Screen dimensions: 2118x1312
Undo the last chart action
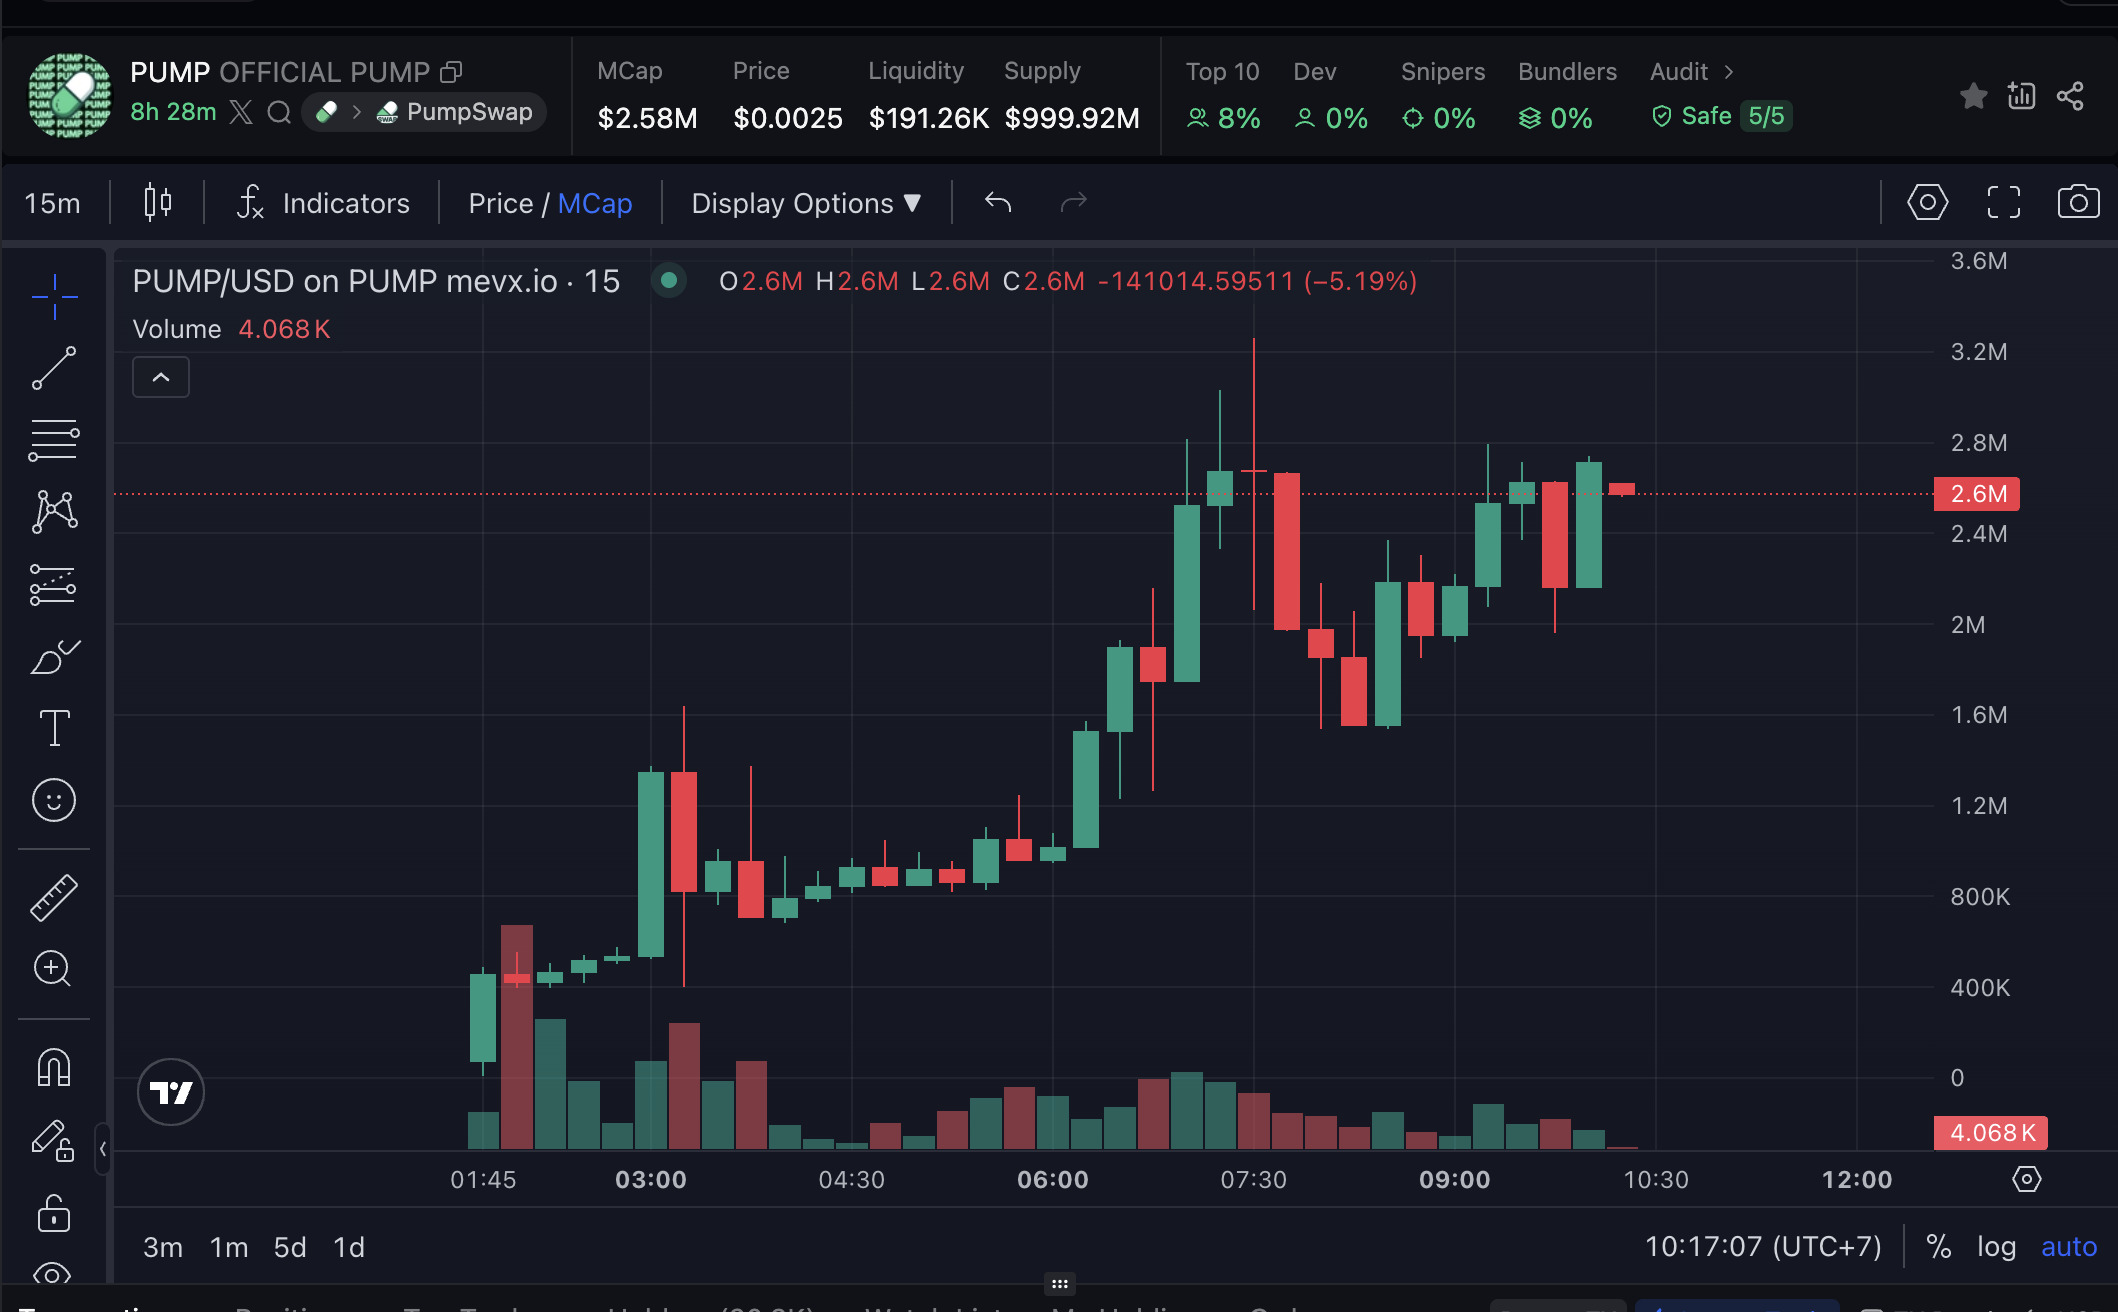pos(998,203)
